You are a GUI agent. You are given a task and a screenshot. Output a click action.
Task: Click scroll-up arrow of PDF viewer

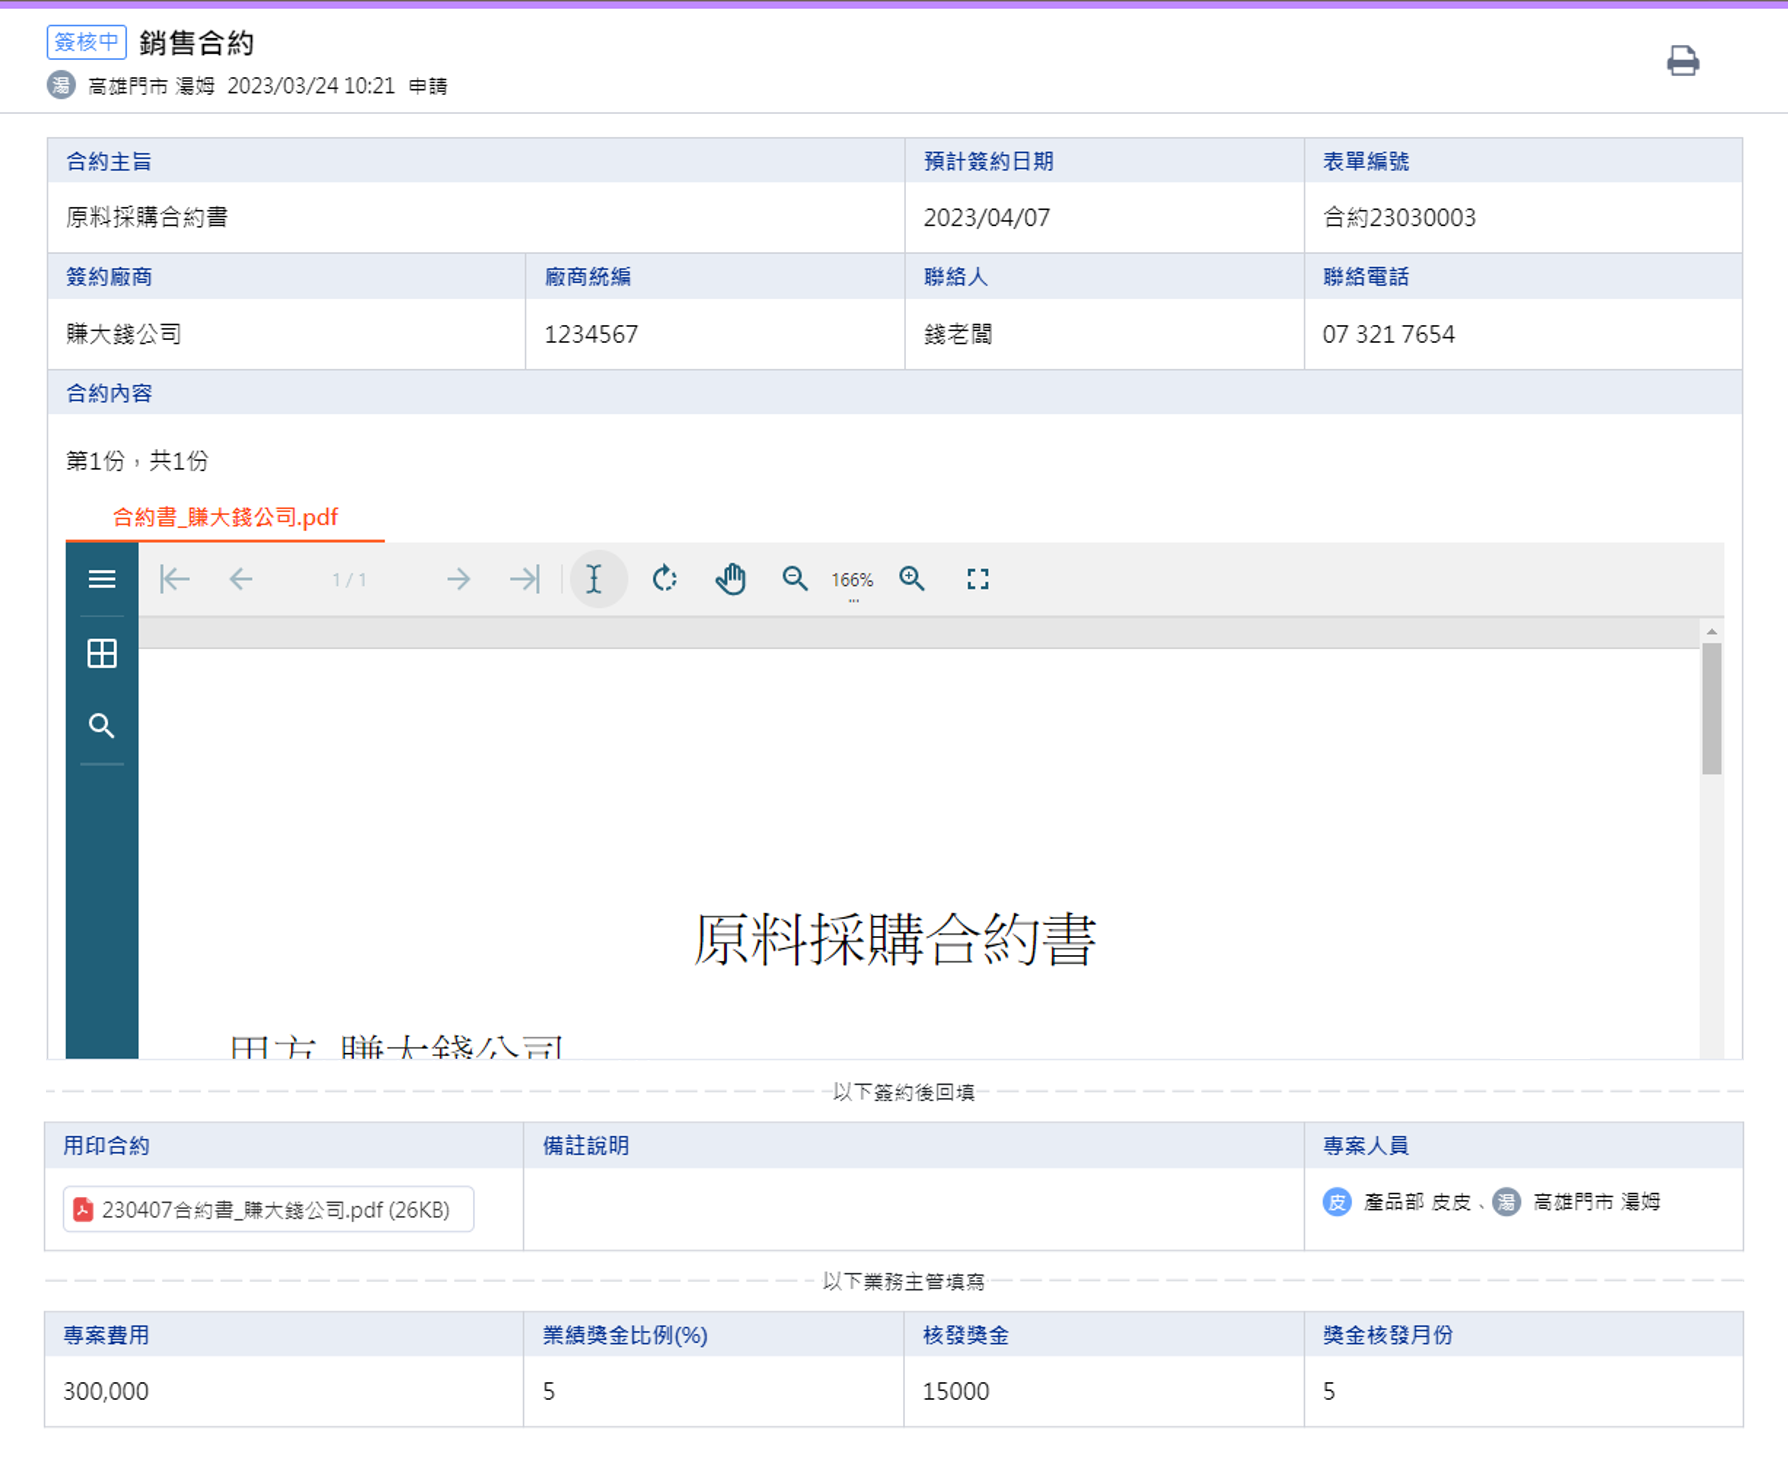click(1712, 631)
